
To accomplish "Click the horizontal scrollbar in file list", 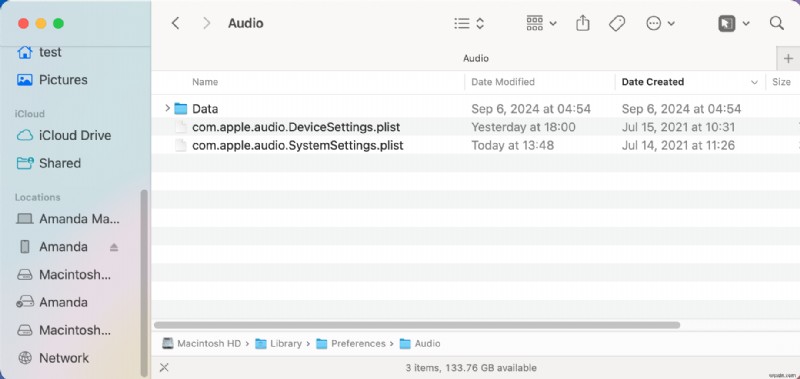I will coord(417,325).
